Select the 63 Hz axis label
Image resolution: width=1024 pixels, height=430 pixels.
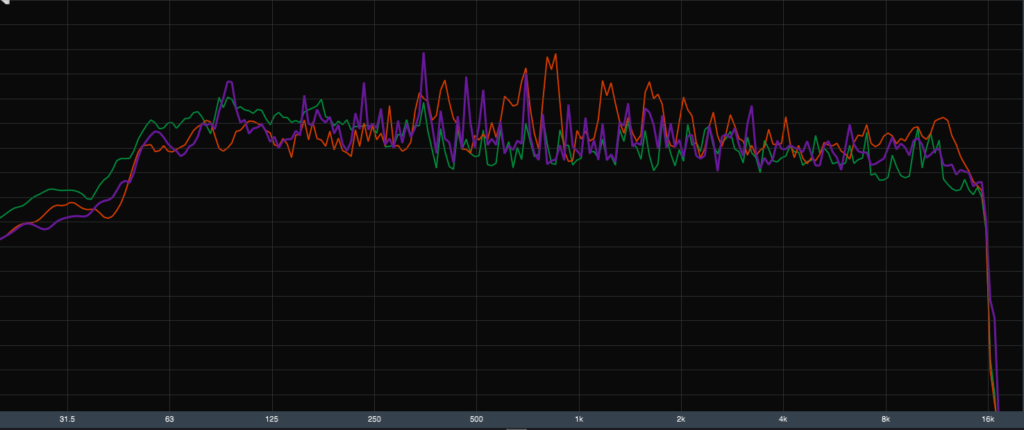(170, 419)
